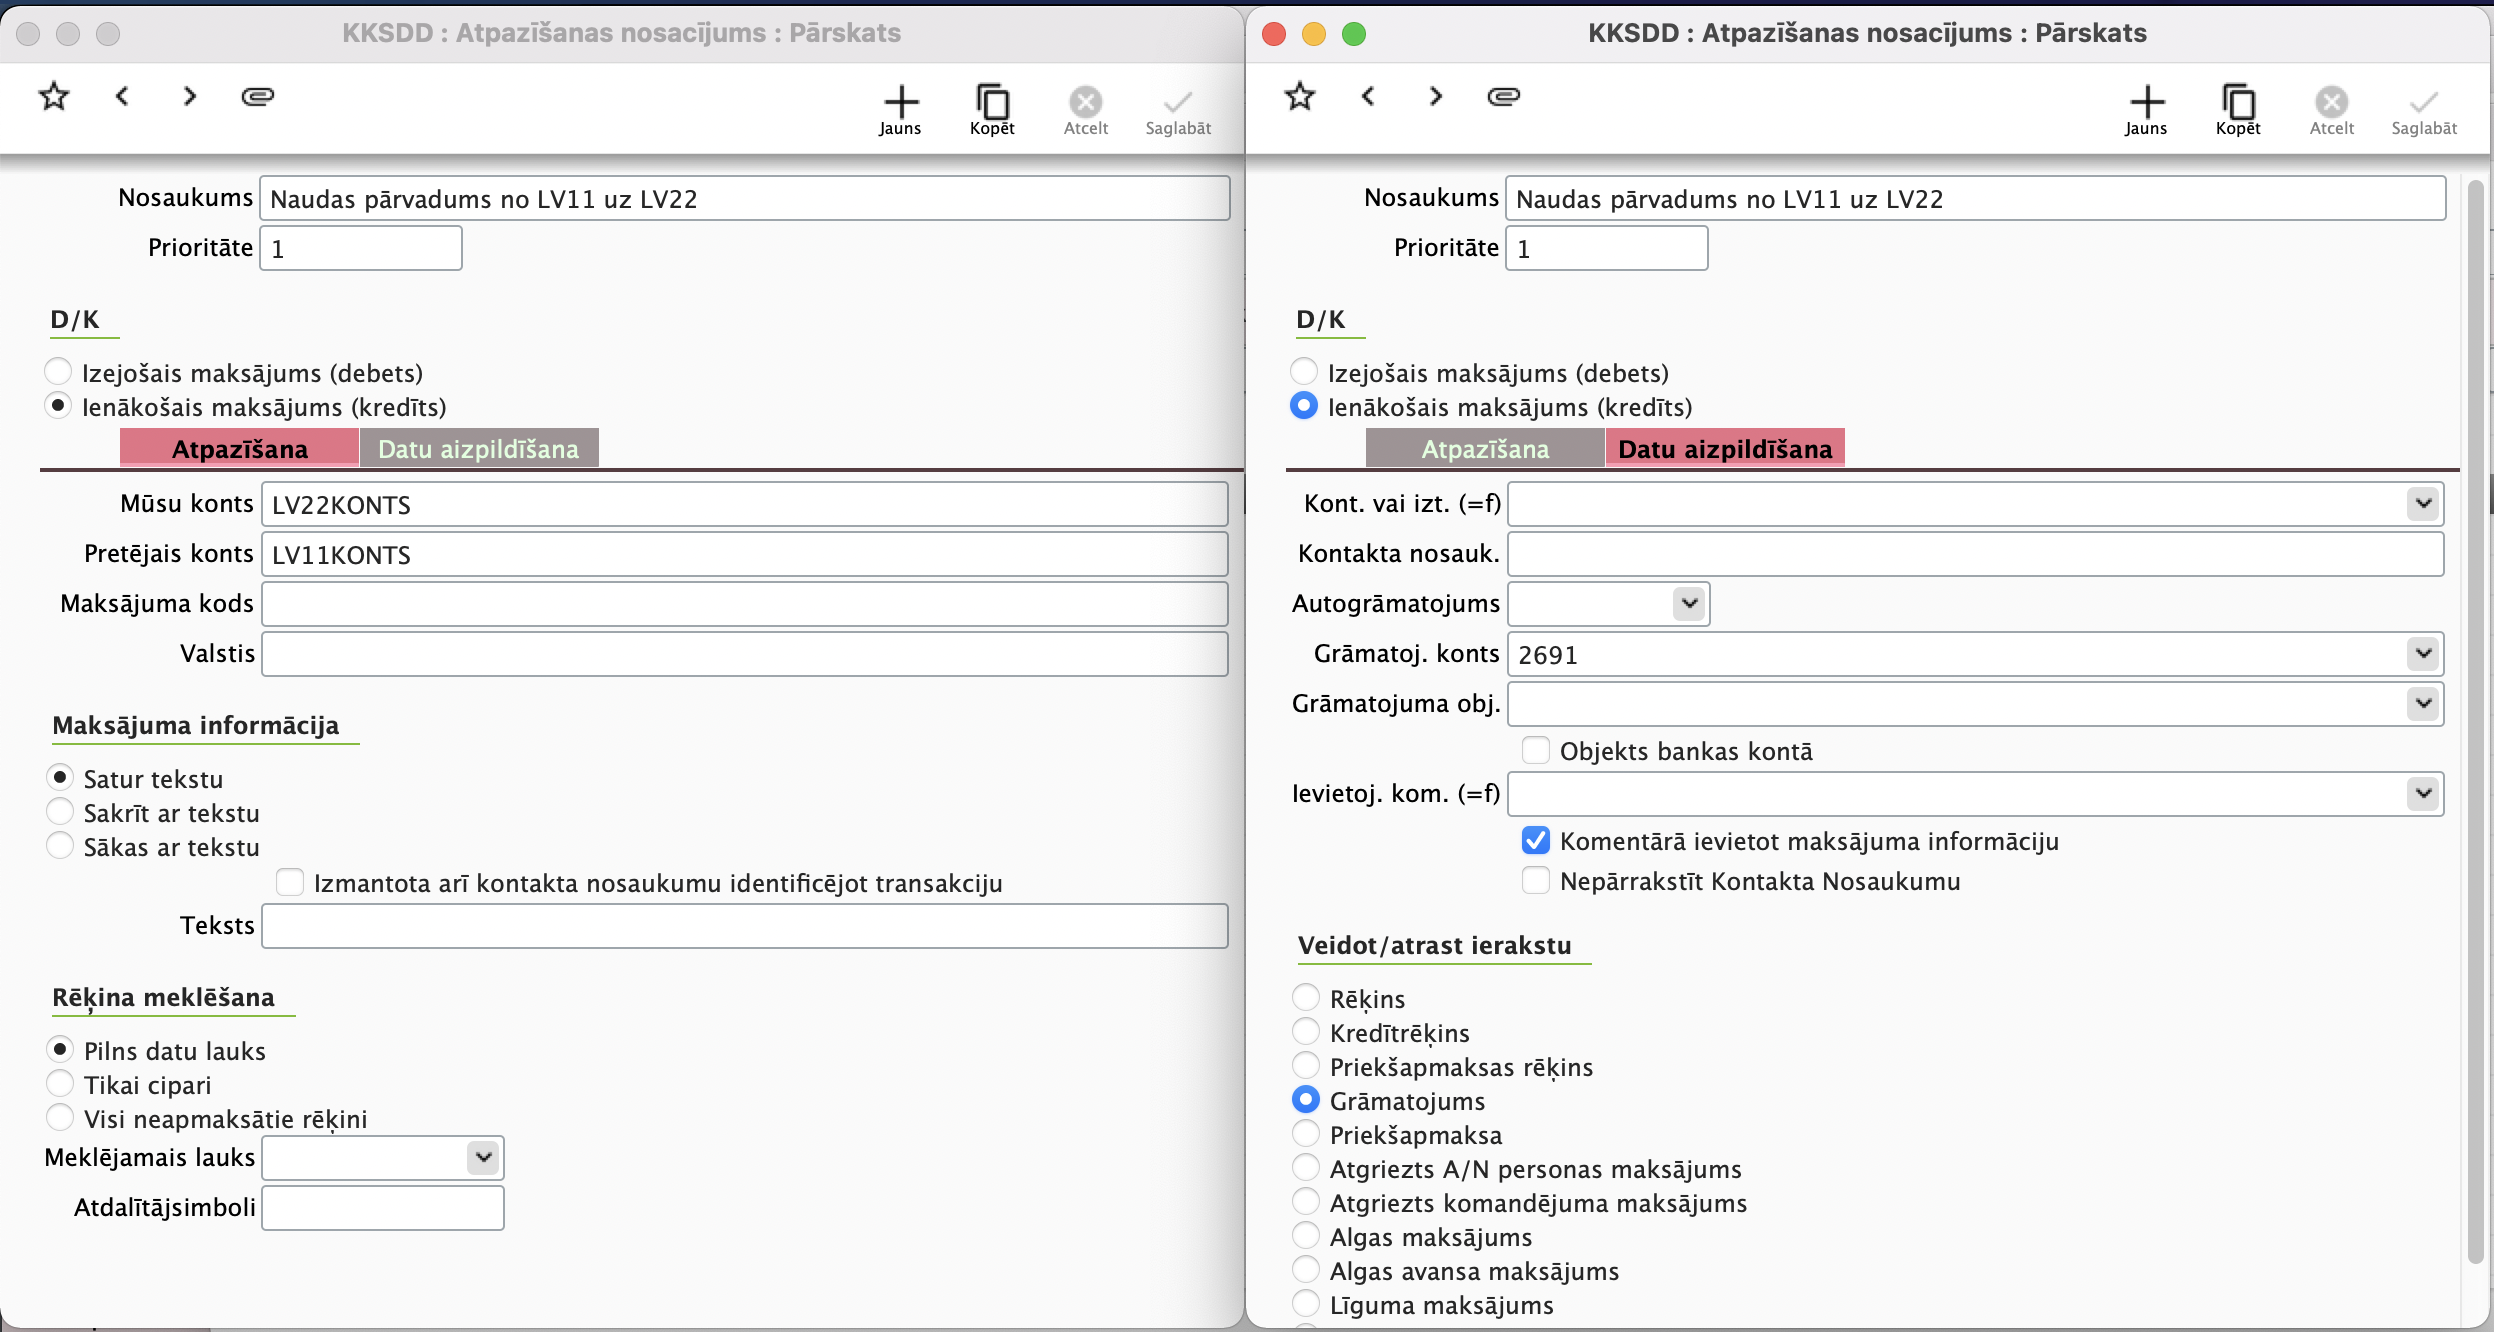2494x1332 pixels.
Task: Click Pretējais konts field LV11KONTS
Action: click(745, 554)
